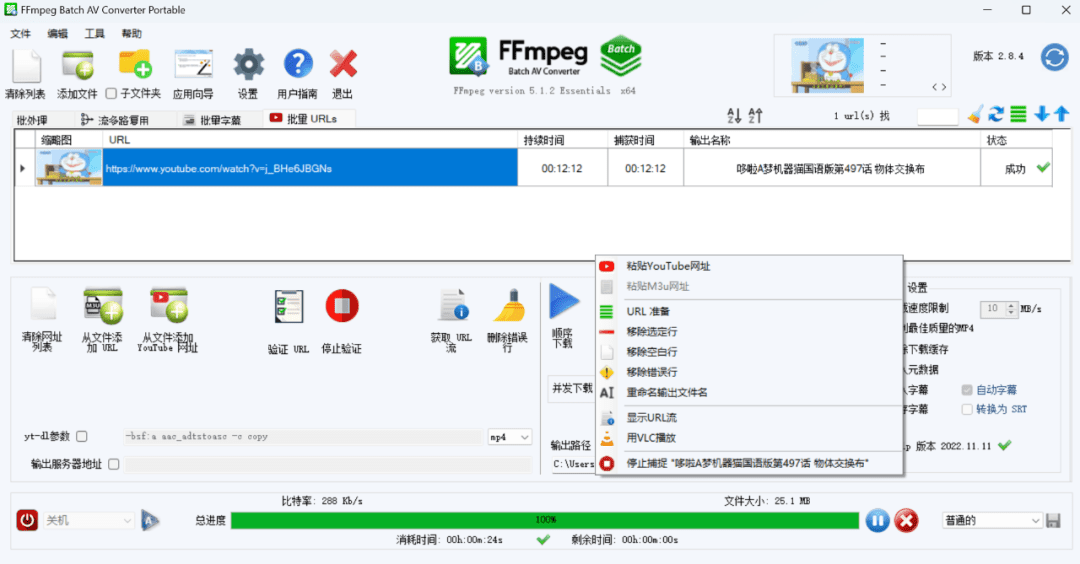Click the 清除列表 clear list icon

[25, 67]
